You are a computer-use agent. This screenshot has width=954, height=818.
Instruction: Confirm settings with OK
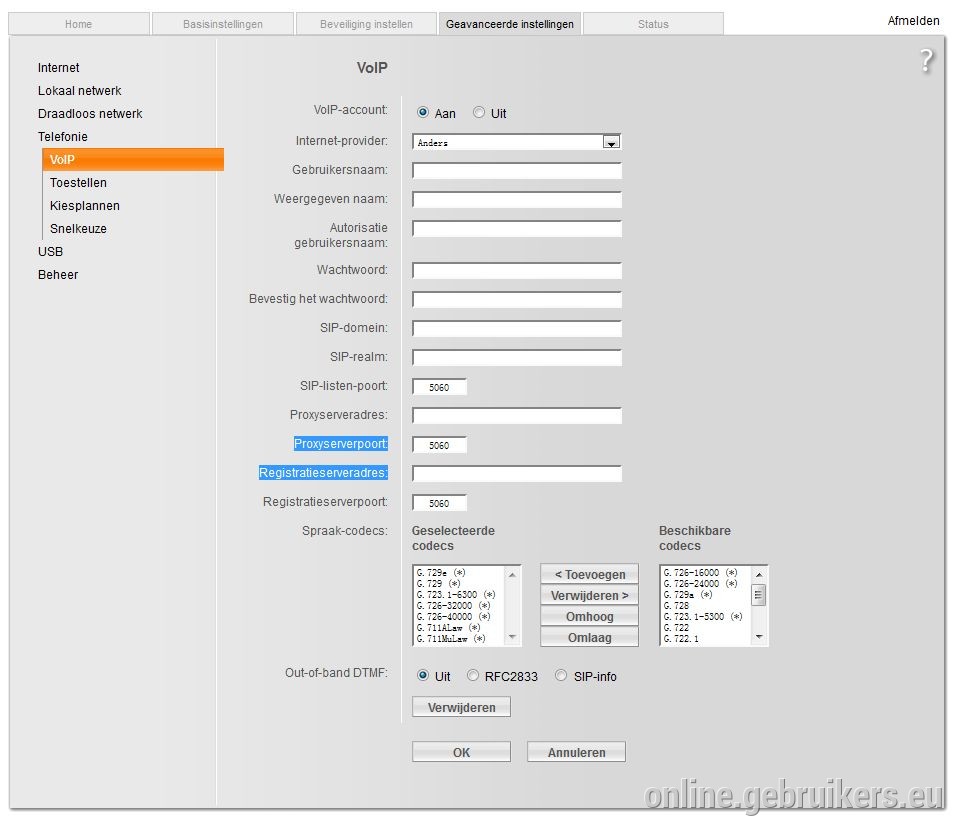coord(461,752)
